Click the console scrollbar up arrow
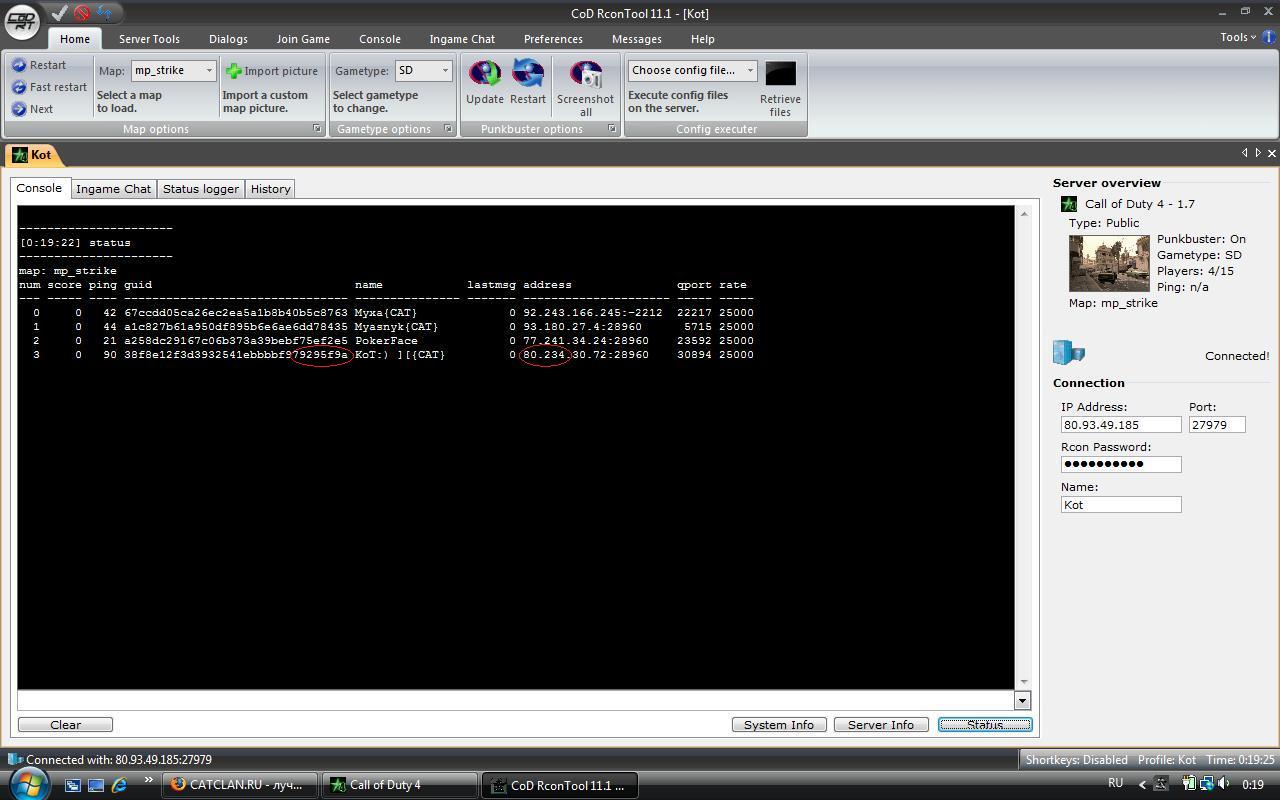The width and height of the screenshot is (1280, 800). [1023, 213]
